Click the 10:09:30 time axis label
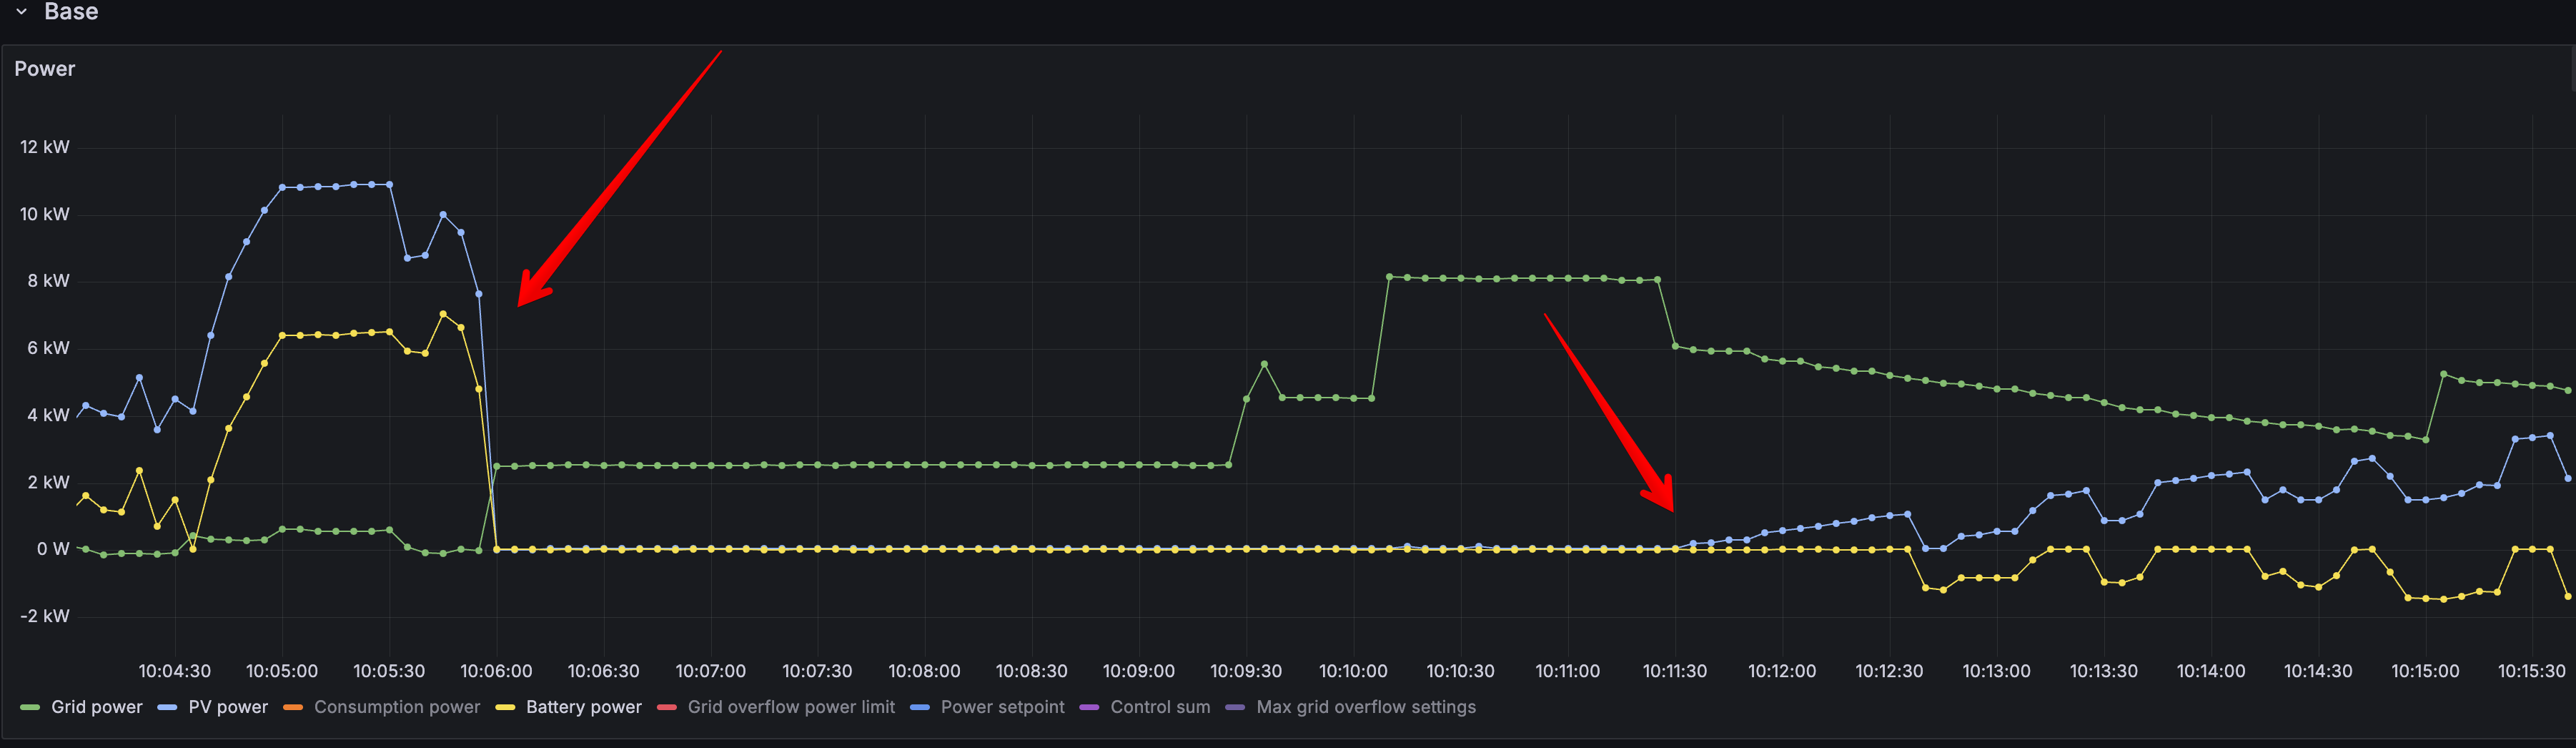This screenshot has width=2576, height=748. 1246,671
